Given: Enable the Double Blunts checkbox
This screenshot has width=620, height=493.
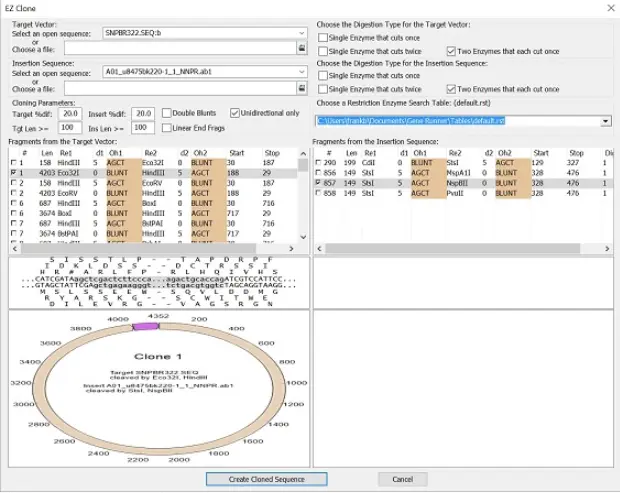Looking at the screenshot, I should click(x=166, y=113).
